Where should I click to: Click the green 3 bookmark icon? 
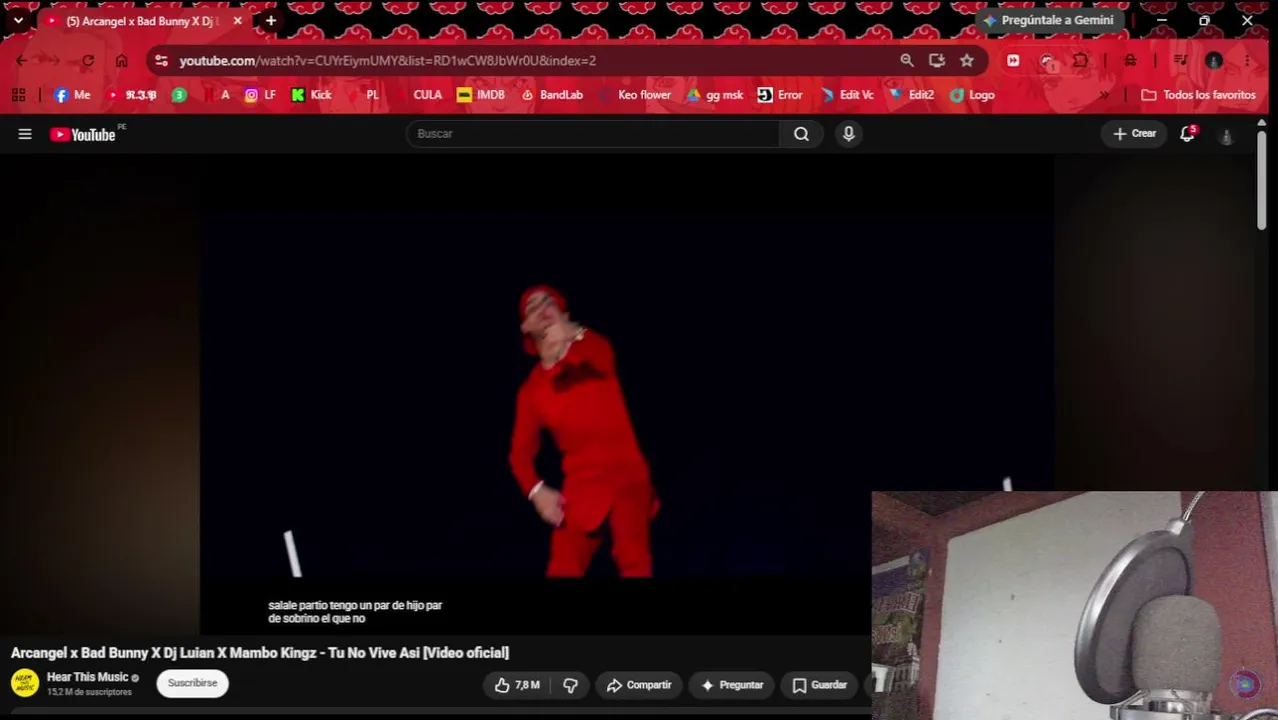coord(179,95)
